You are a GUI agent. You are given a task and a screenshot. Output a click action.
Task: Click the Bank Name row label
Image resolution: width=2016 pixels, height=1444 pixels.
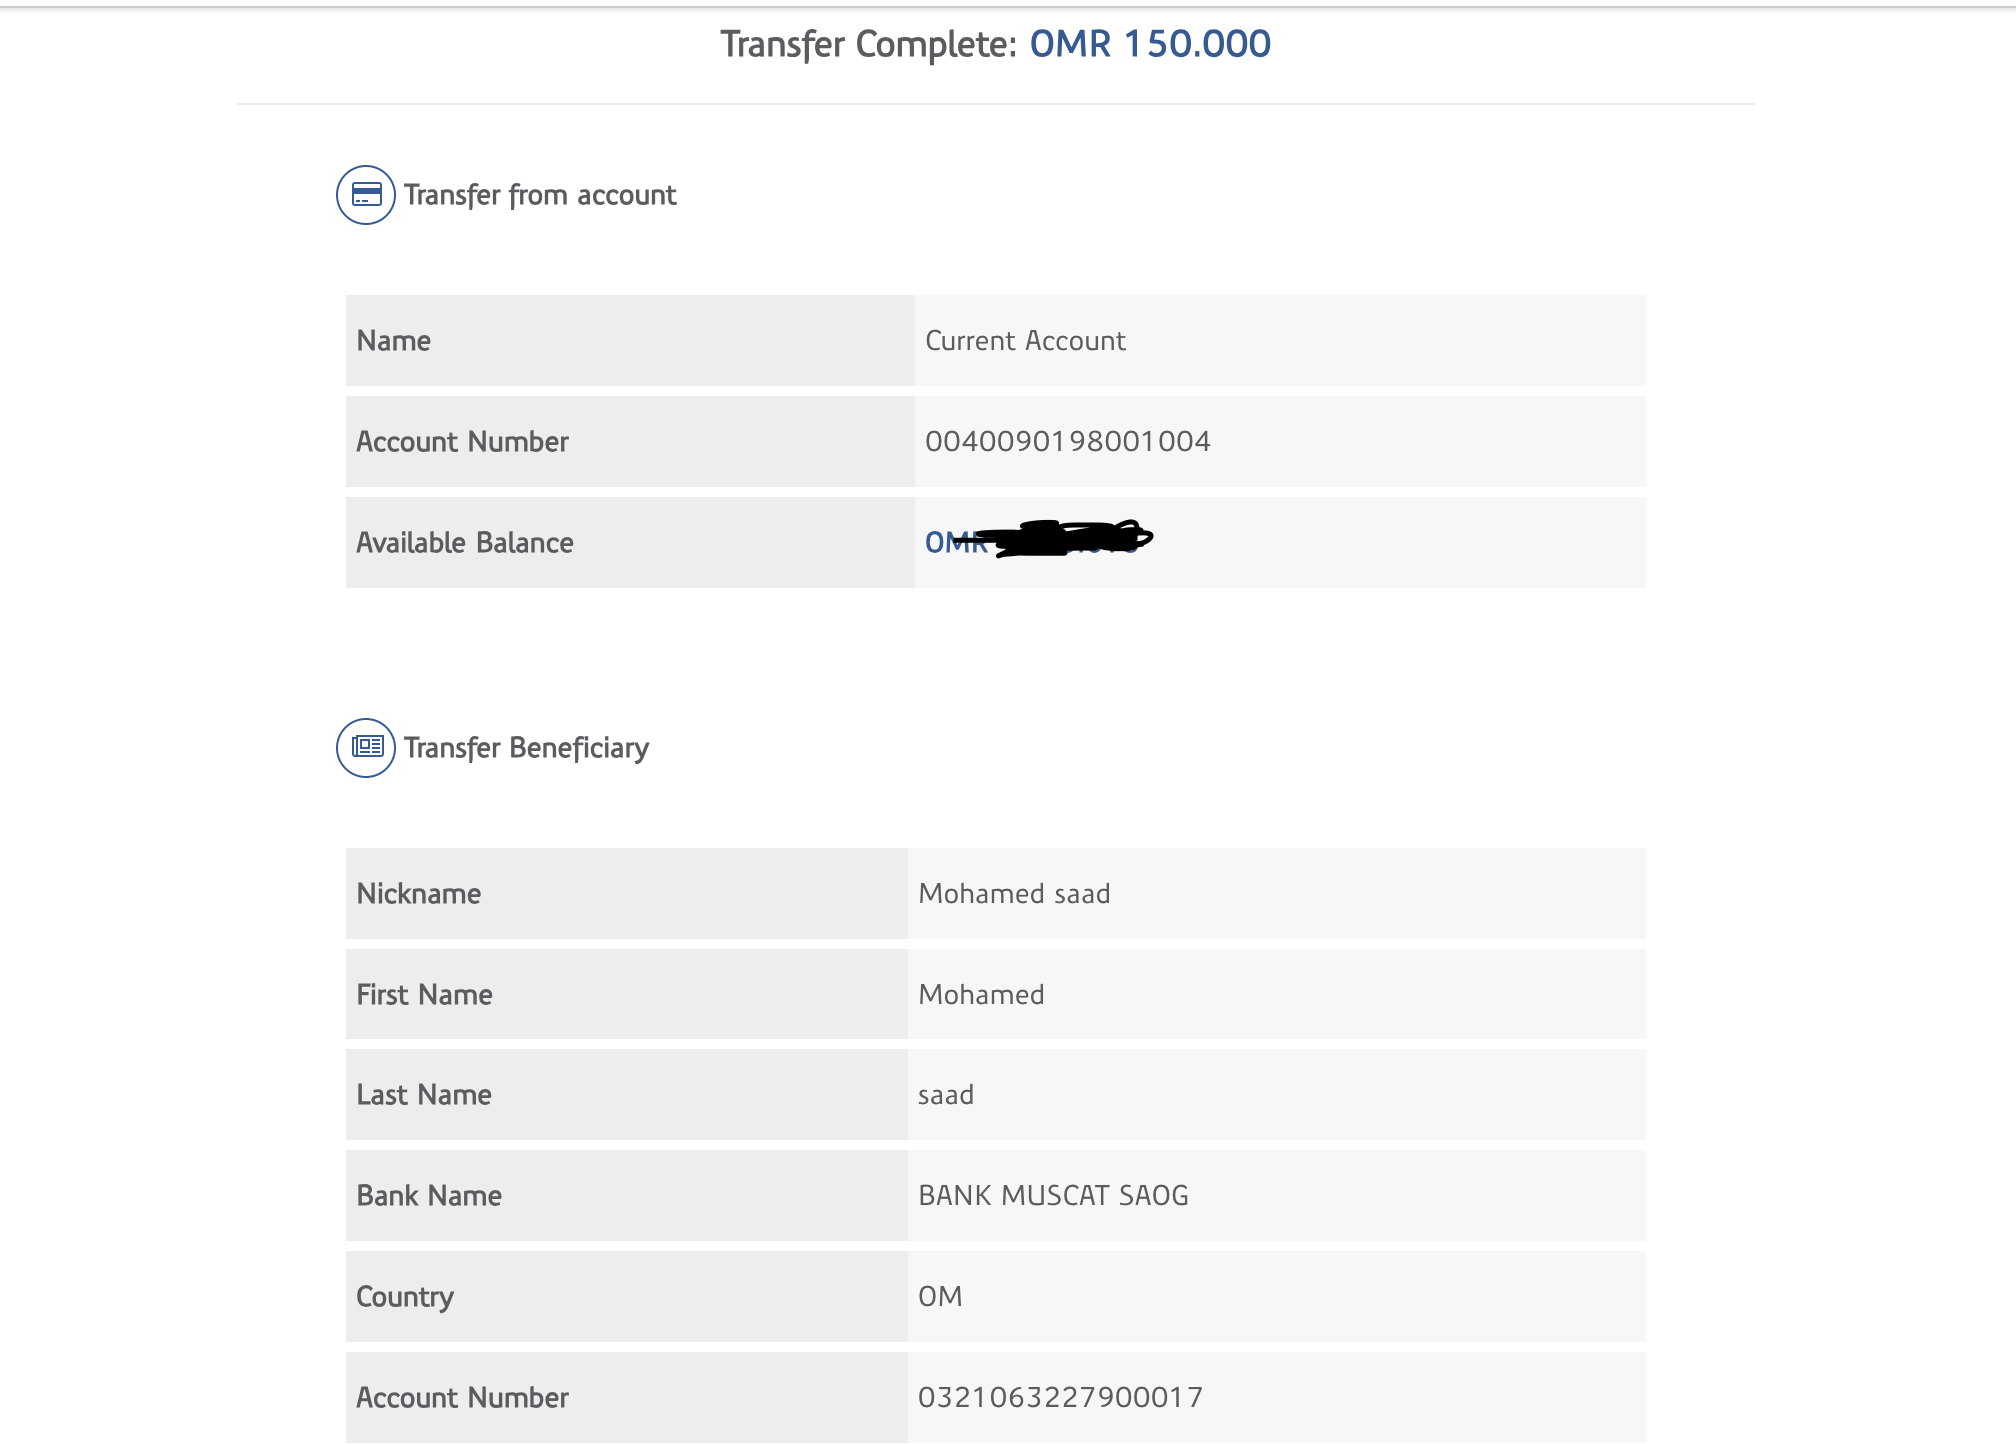tap(429, 1196)
